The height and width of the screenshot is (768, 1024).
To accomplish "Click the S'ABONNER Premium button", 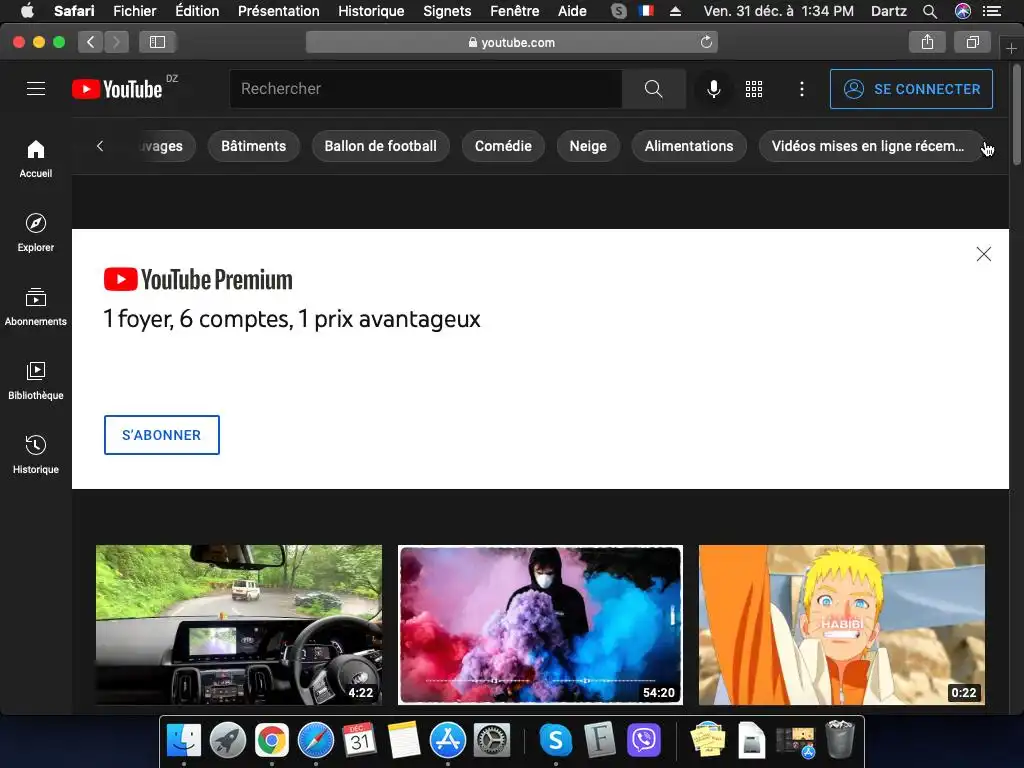I will pyautogui.click(x=162, y=435).
